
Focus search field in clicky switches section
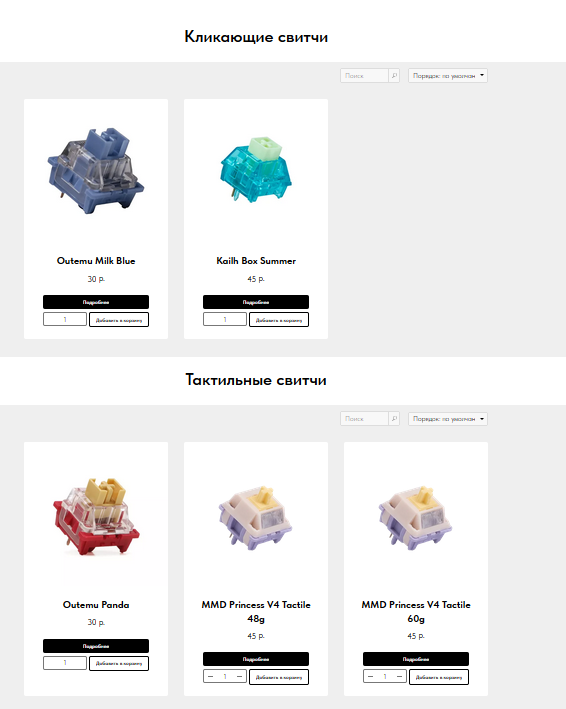tap(364, 76)
